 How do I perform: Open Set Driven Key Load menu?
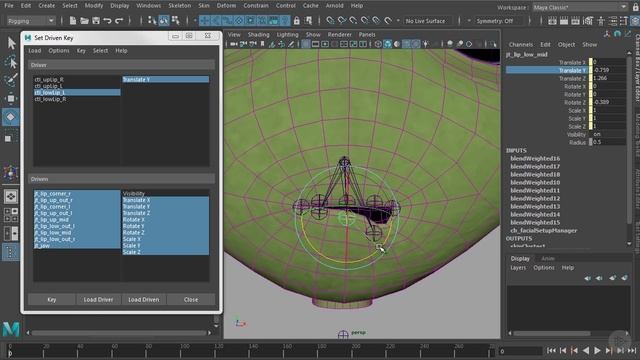(x=35, y=51)
